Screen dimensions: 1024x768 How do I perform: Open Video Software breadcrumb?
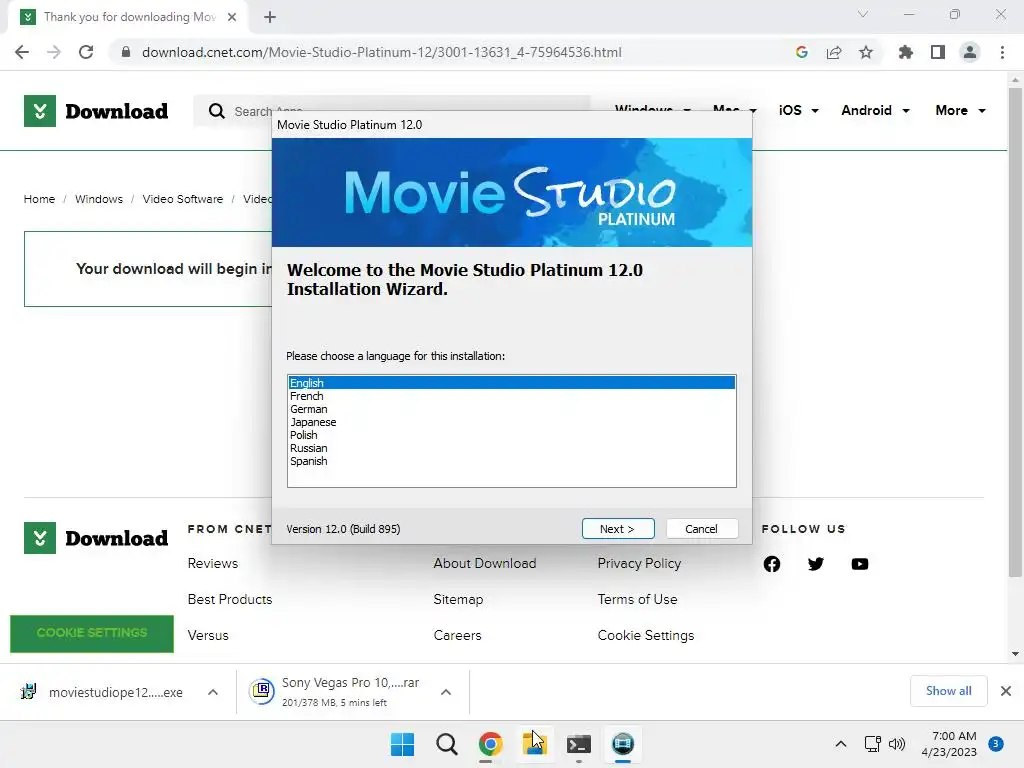pos(183,199)
